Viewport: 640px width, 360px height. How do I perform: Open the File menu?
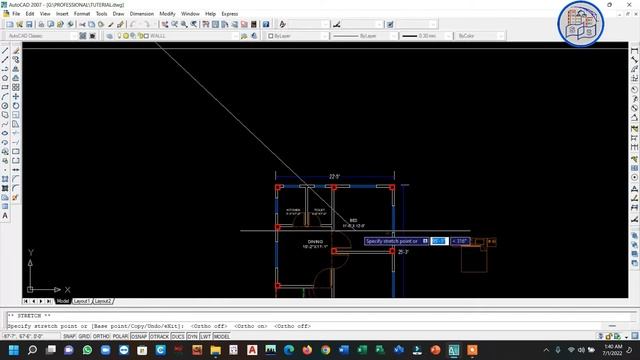point(16,13)
